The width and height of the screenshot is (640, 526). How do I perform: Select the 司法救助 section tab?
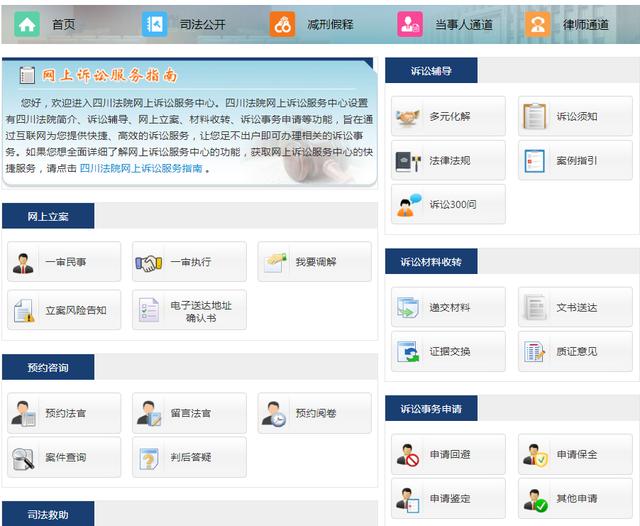[x=48, y=514]
